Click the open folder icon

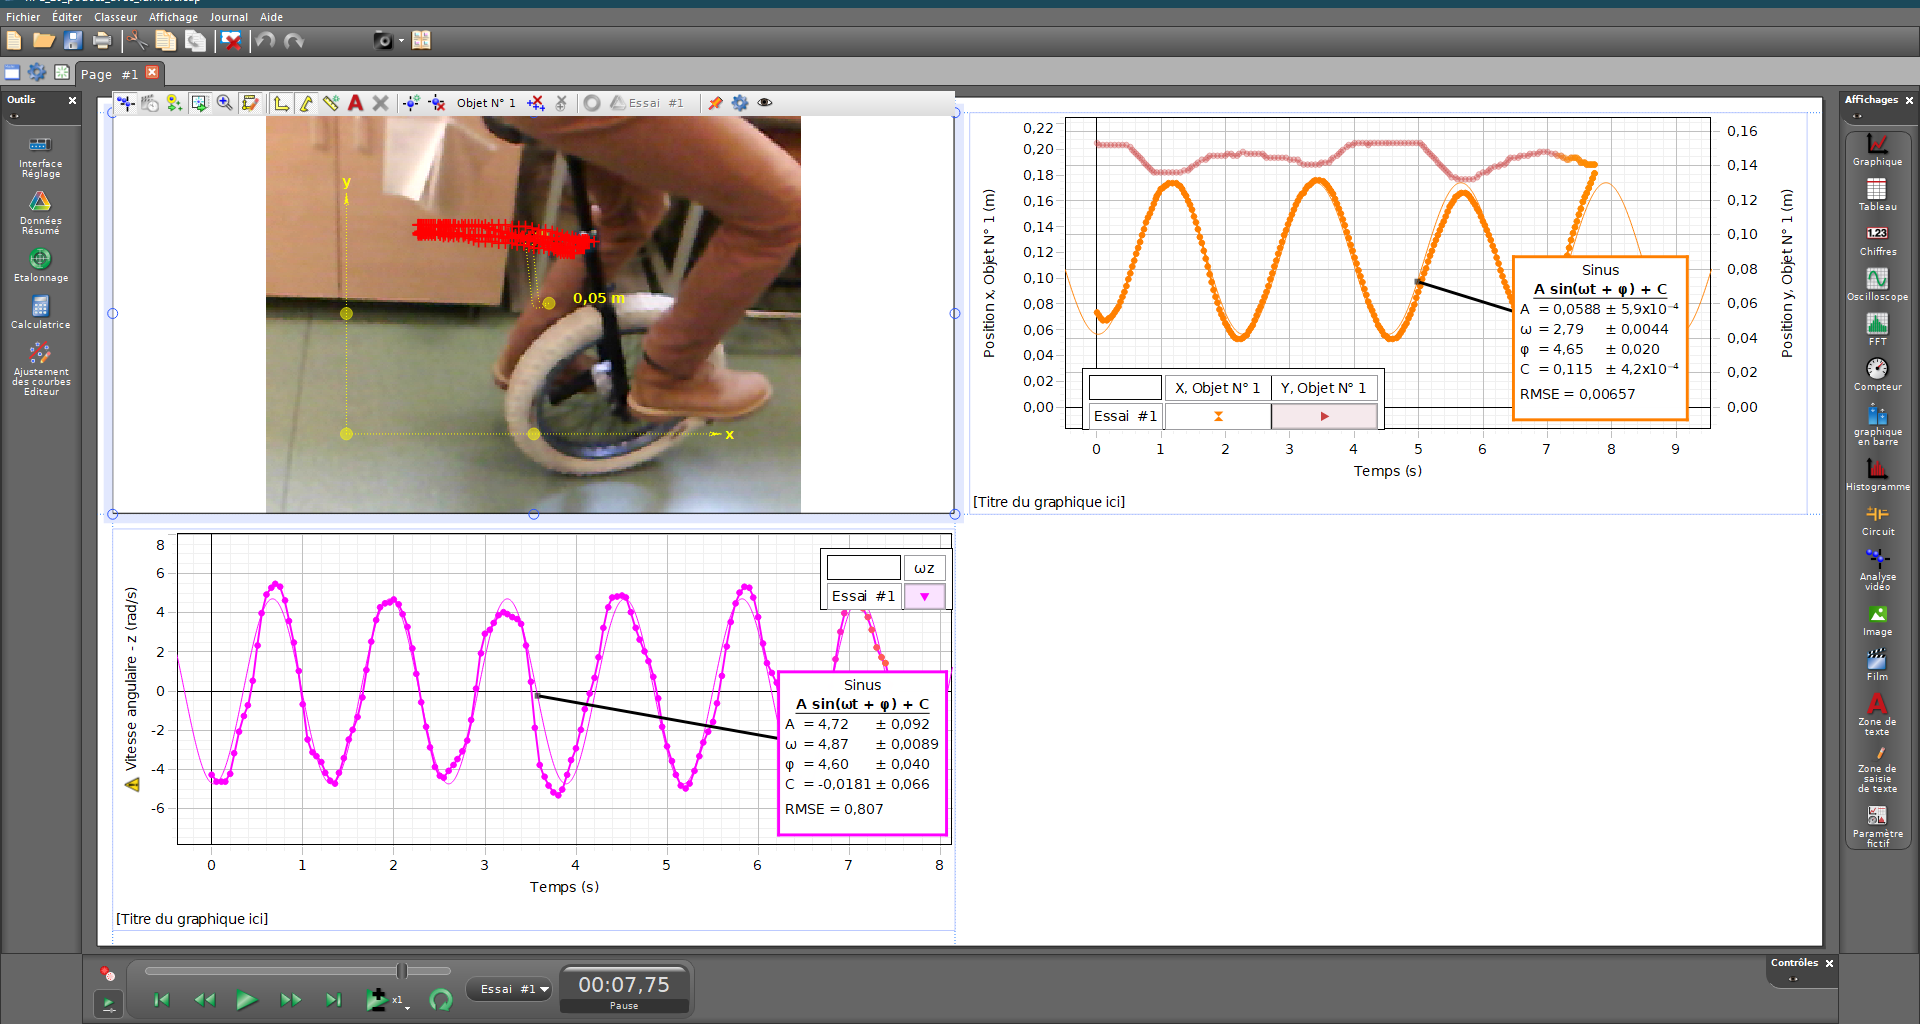click(x=43, y=40)
